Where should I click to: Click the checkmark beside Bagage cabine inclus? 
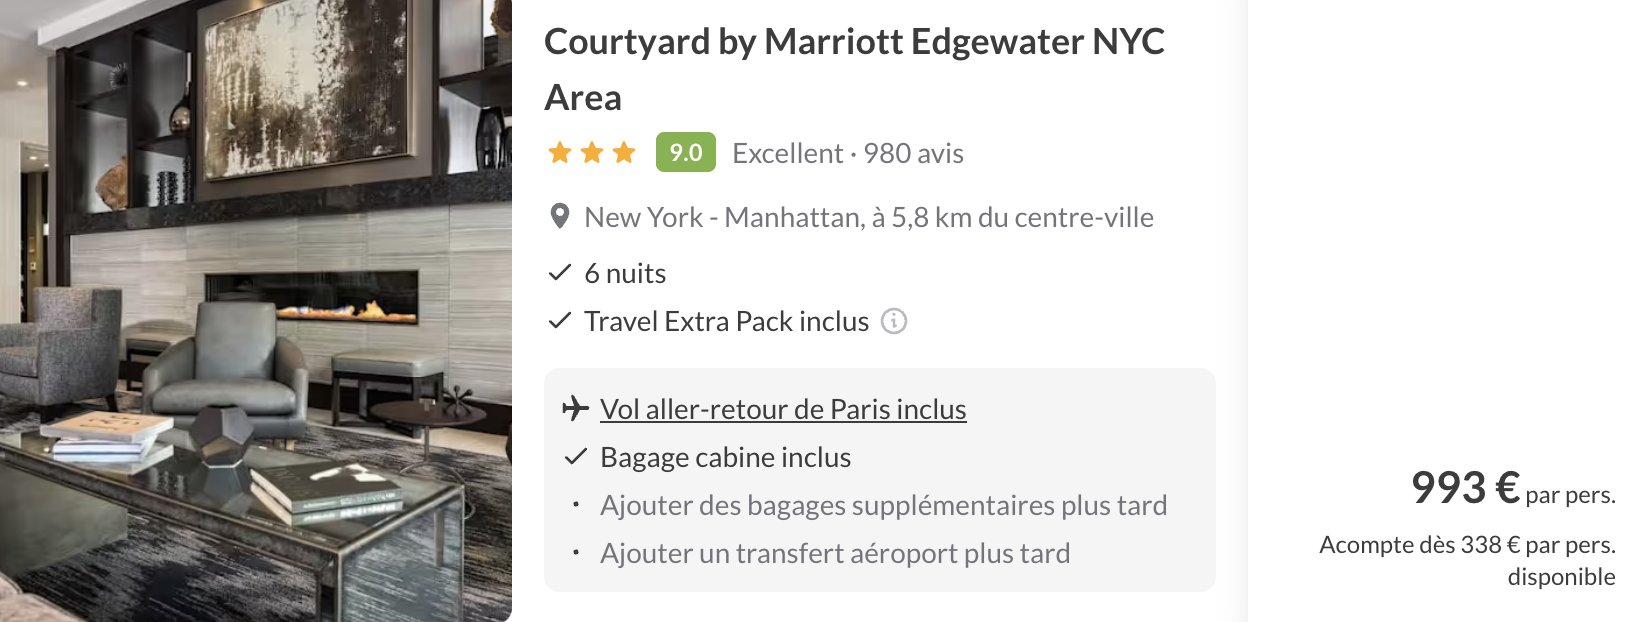click(576, 457)
